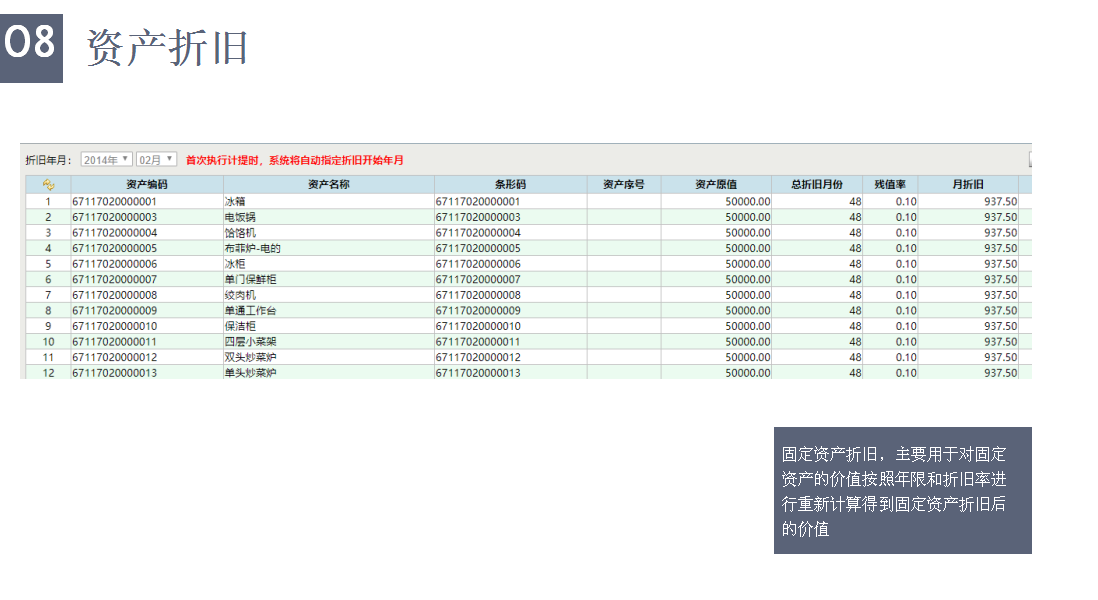
Task: Click the 条形码 column header
Action: point(510,185)
